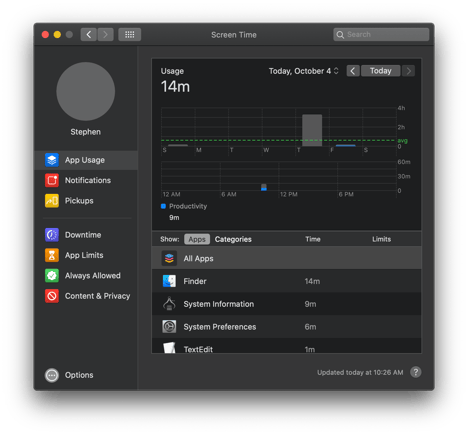Image resolution: width=468 pixels, height=435 pixels.
Task: Select the Downtime sidebar label
Action: point(83,235)
